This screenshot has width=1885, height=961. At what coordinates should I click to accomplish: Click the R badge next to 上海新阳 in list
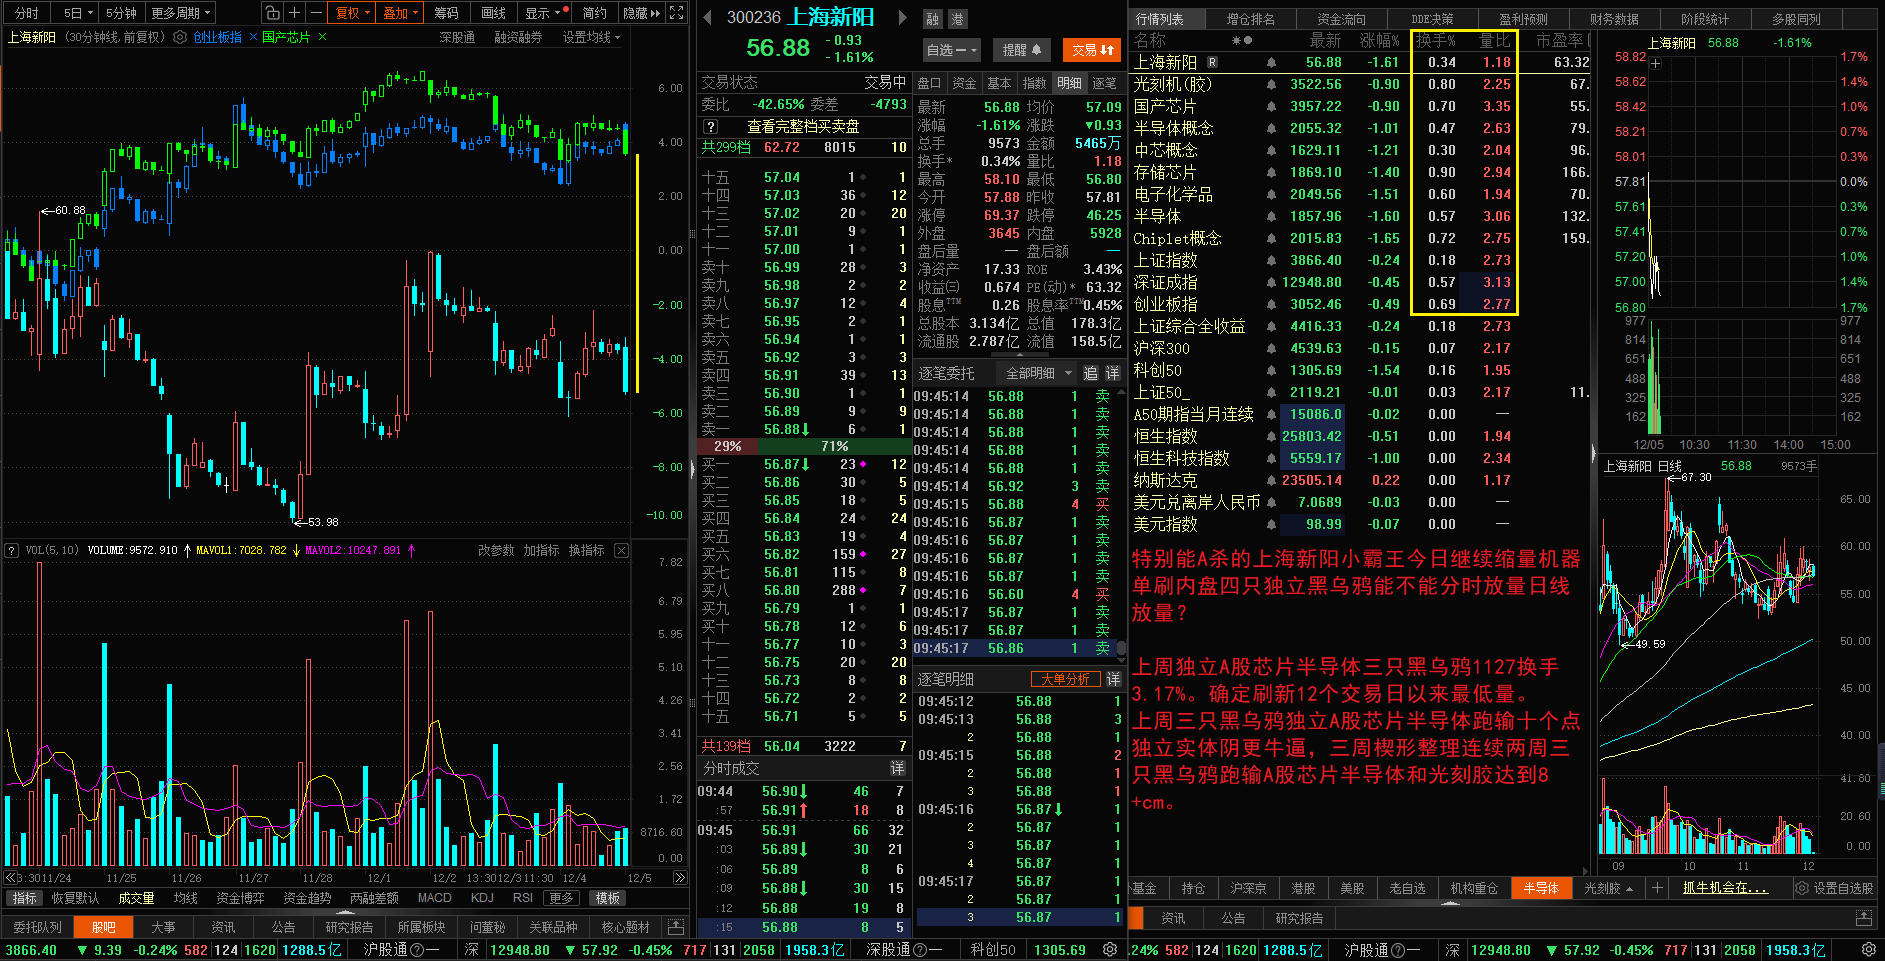[x=1213, y=63]
